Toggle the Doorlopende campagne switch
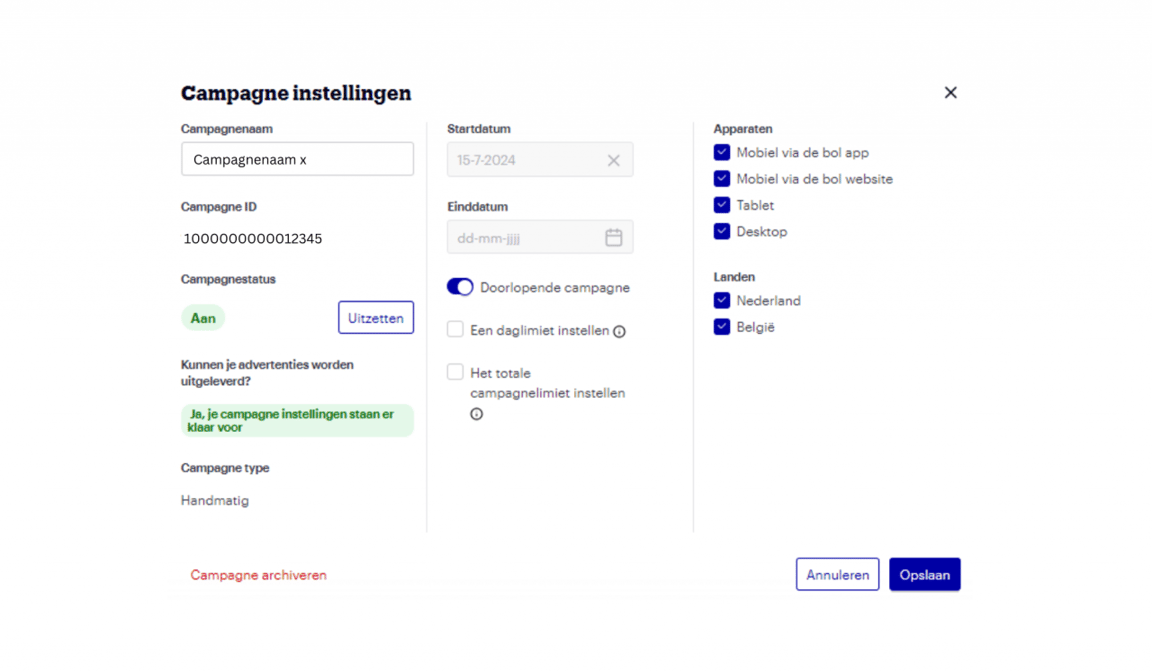The height and width of the screenshot is (672, 1152). 460,287
